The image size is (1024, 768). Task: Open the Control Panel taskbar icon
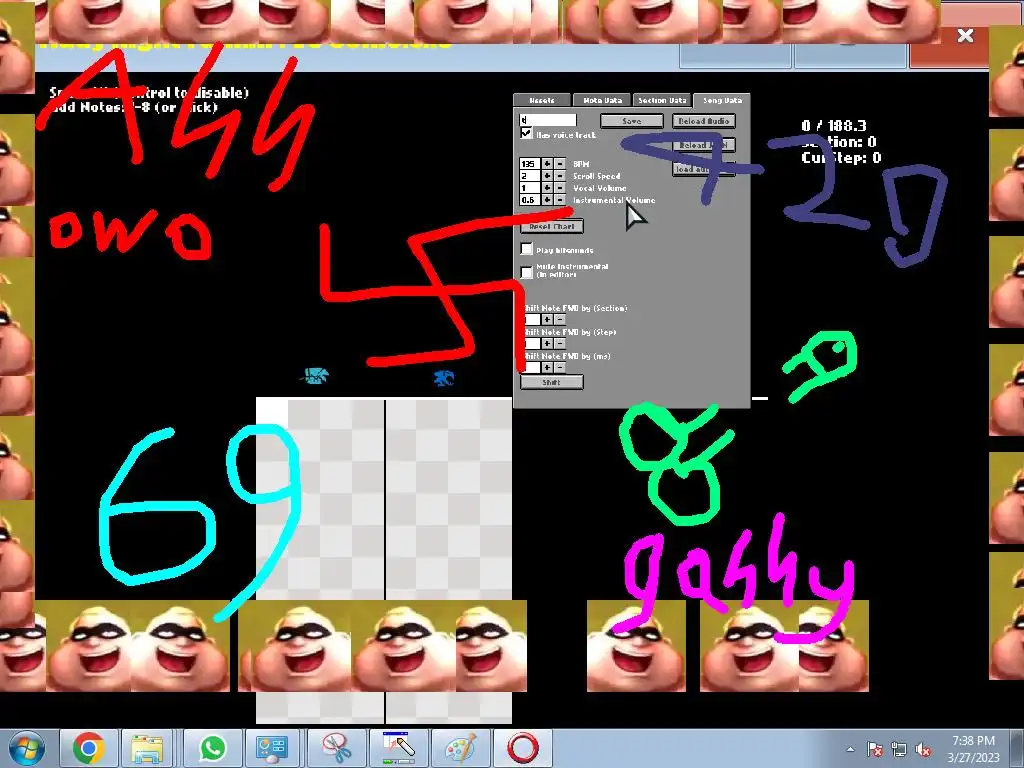coord(272,748)
